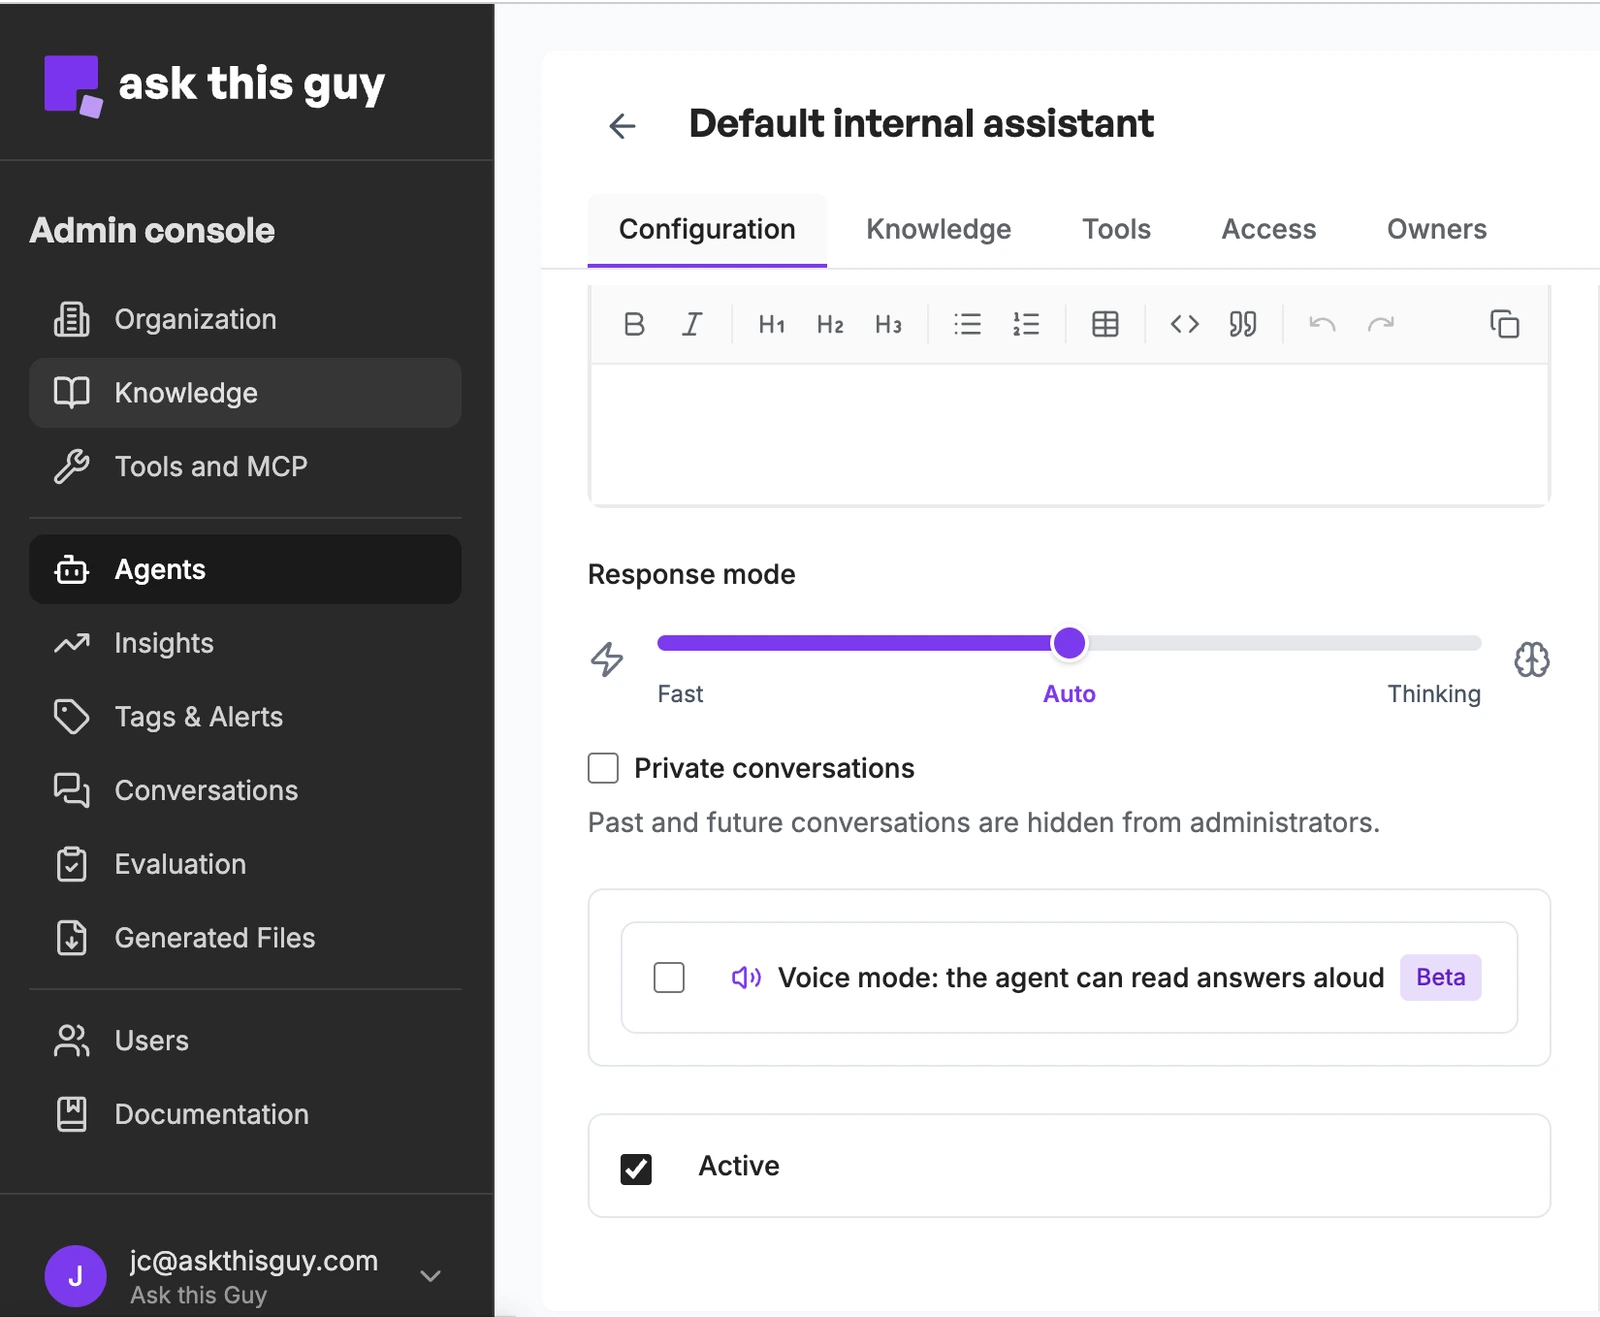The image size is (1600, 1317).
Task: Open Tags & Alerts in the sidebar
Action: [x=245, y=717]
